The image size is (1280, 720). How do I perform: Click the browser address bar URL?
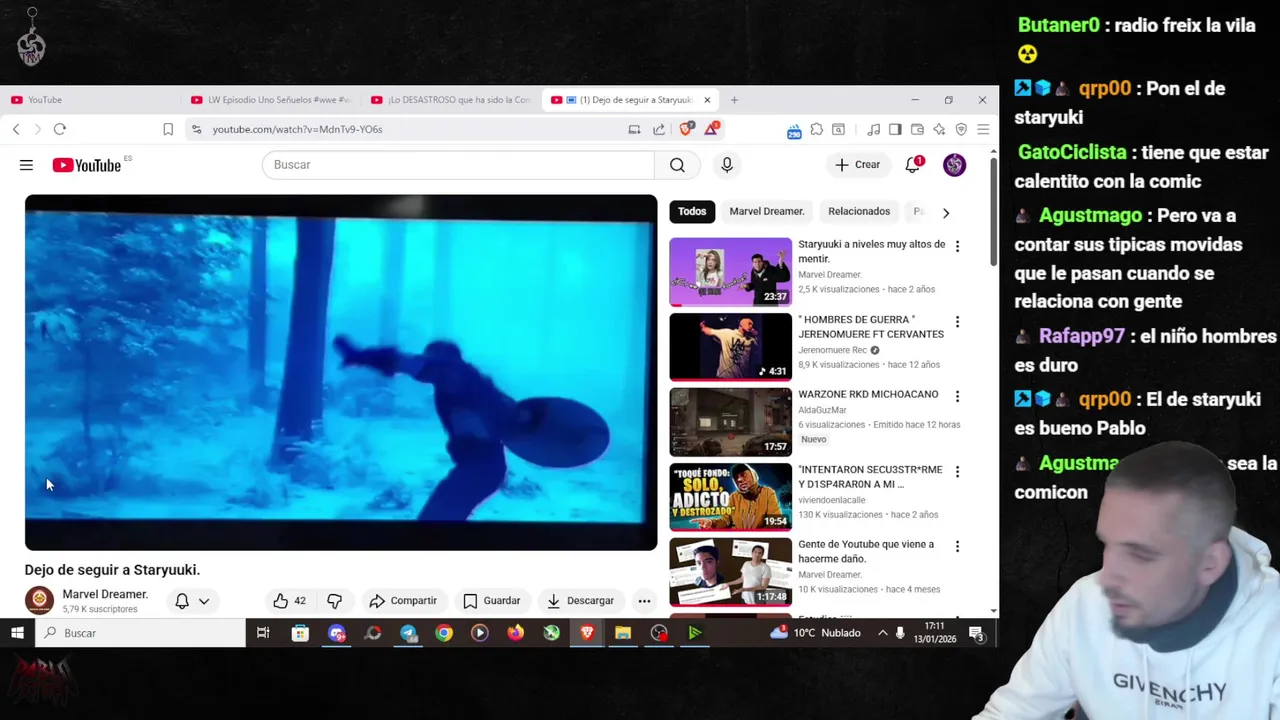click(297, 129)
